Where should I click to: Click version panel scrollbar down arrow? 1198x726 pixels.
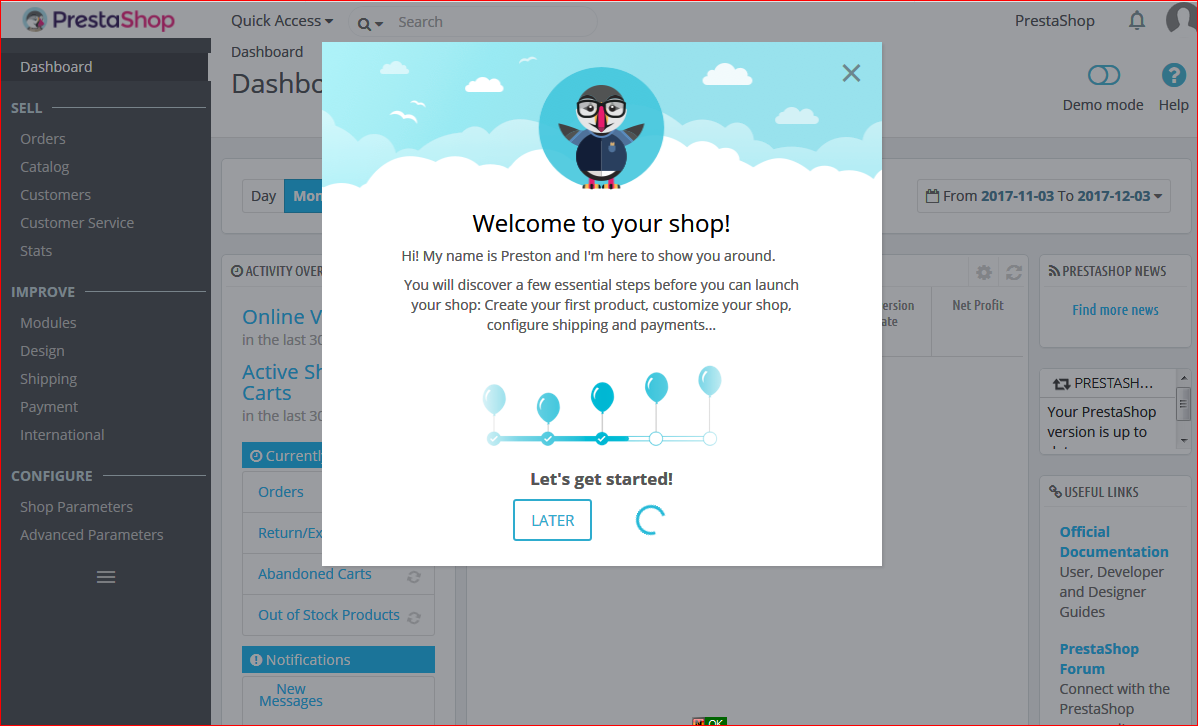click(1183, 440)
